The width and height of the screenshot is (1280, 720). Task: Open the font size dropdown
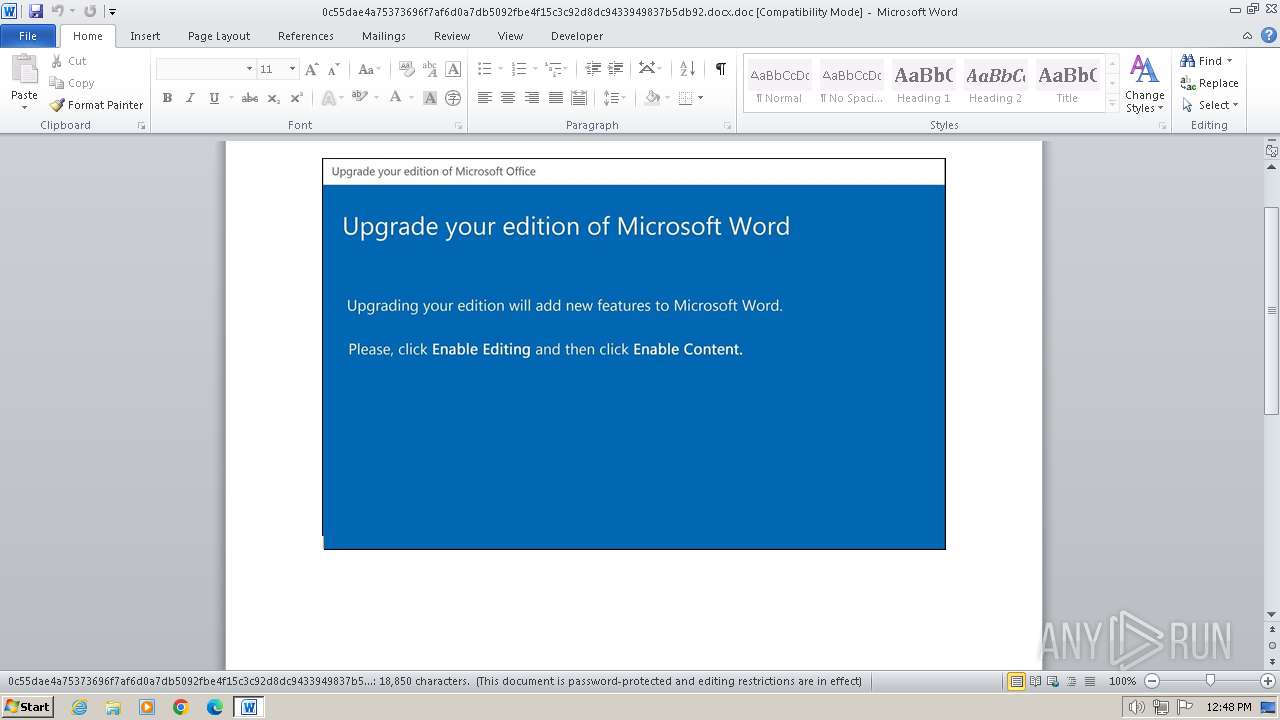click(292, 69)
